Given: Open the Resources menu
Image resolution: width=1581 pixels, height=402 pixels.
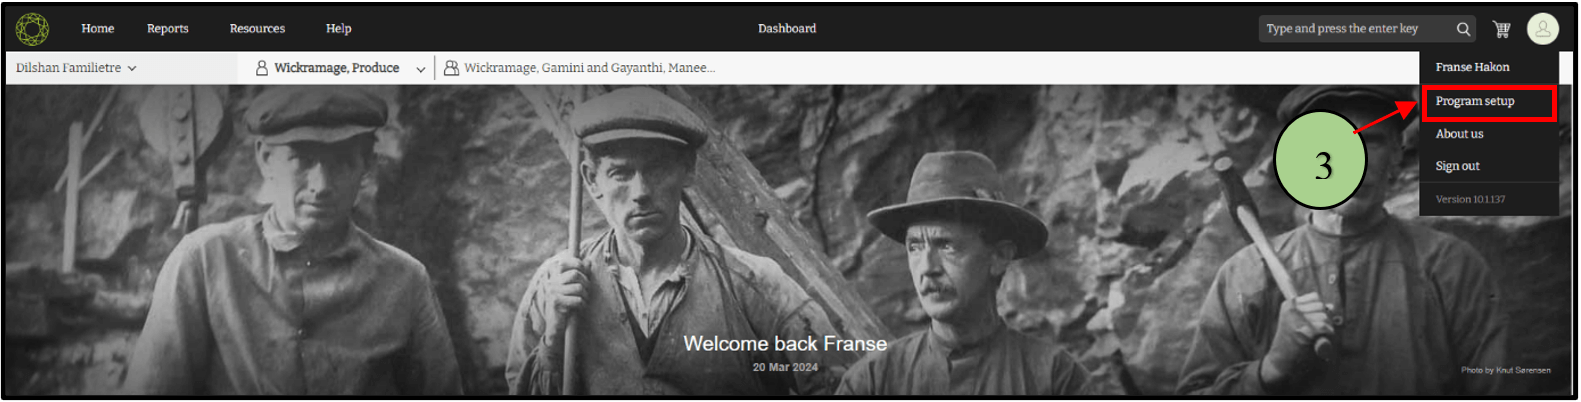Looking at the screenshot, I should pyautogui.click(x=257, y=29).
